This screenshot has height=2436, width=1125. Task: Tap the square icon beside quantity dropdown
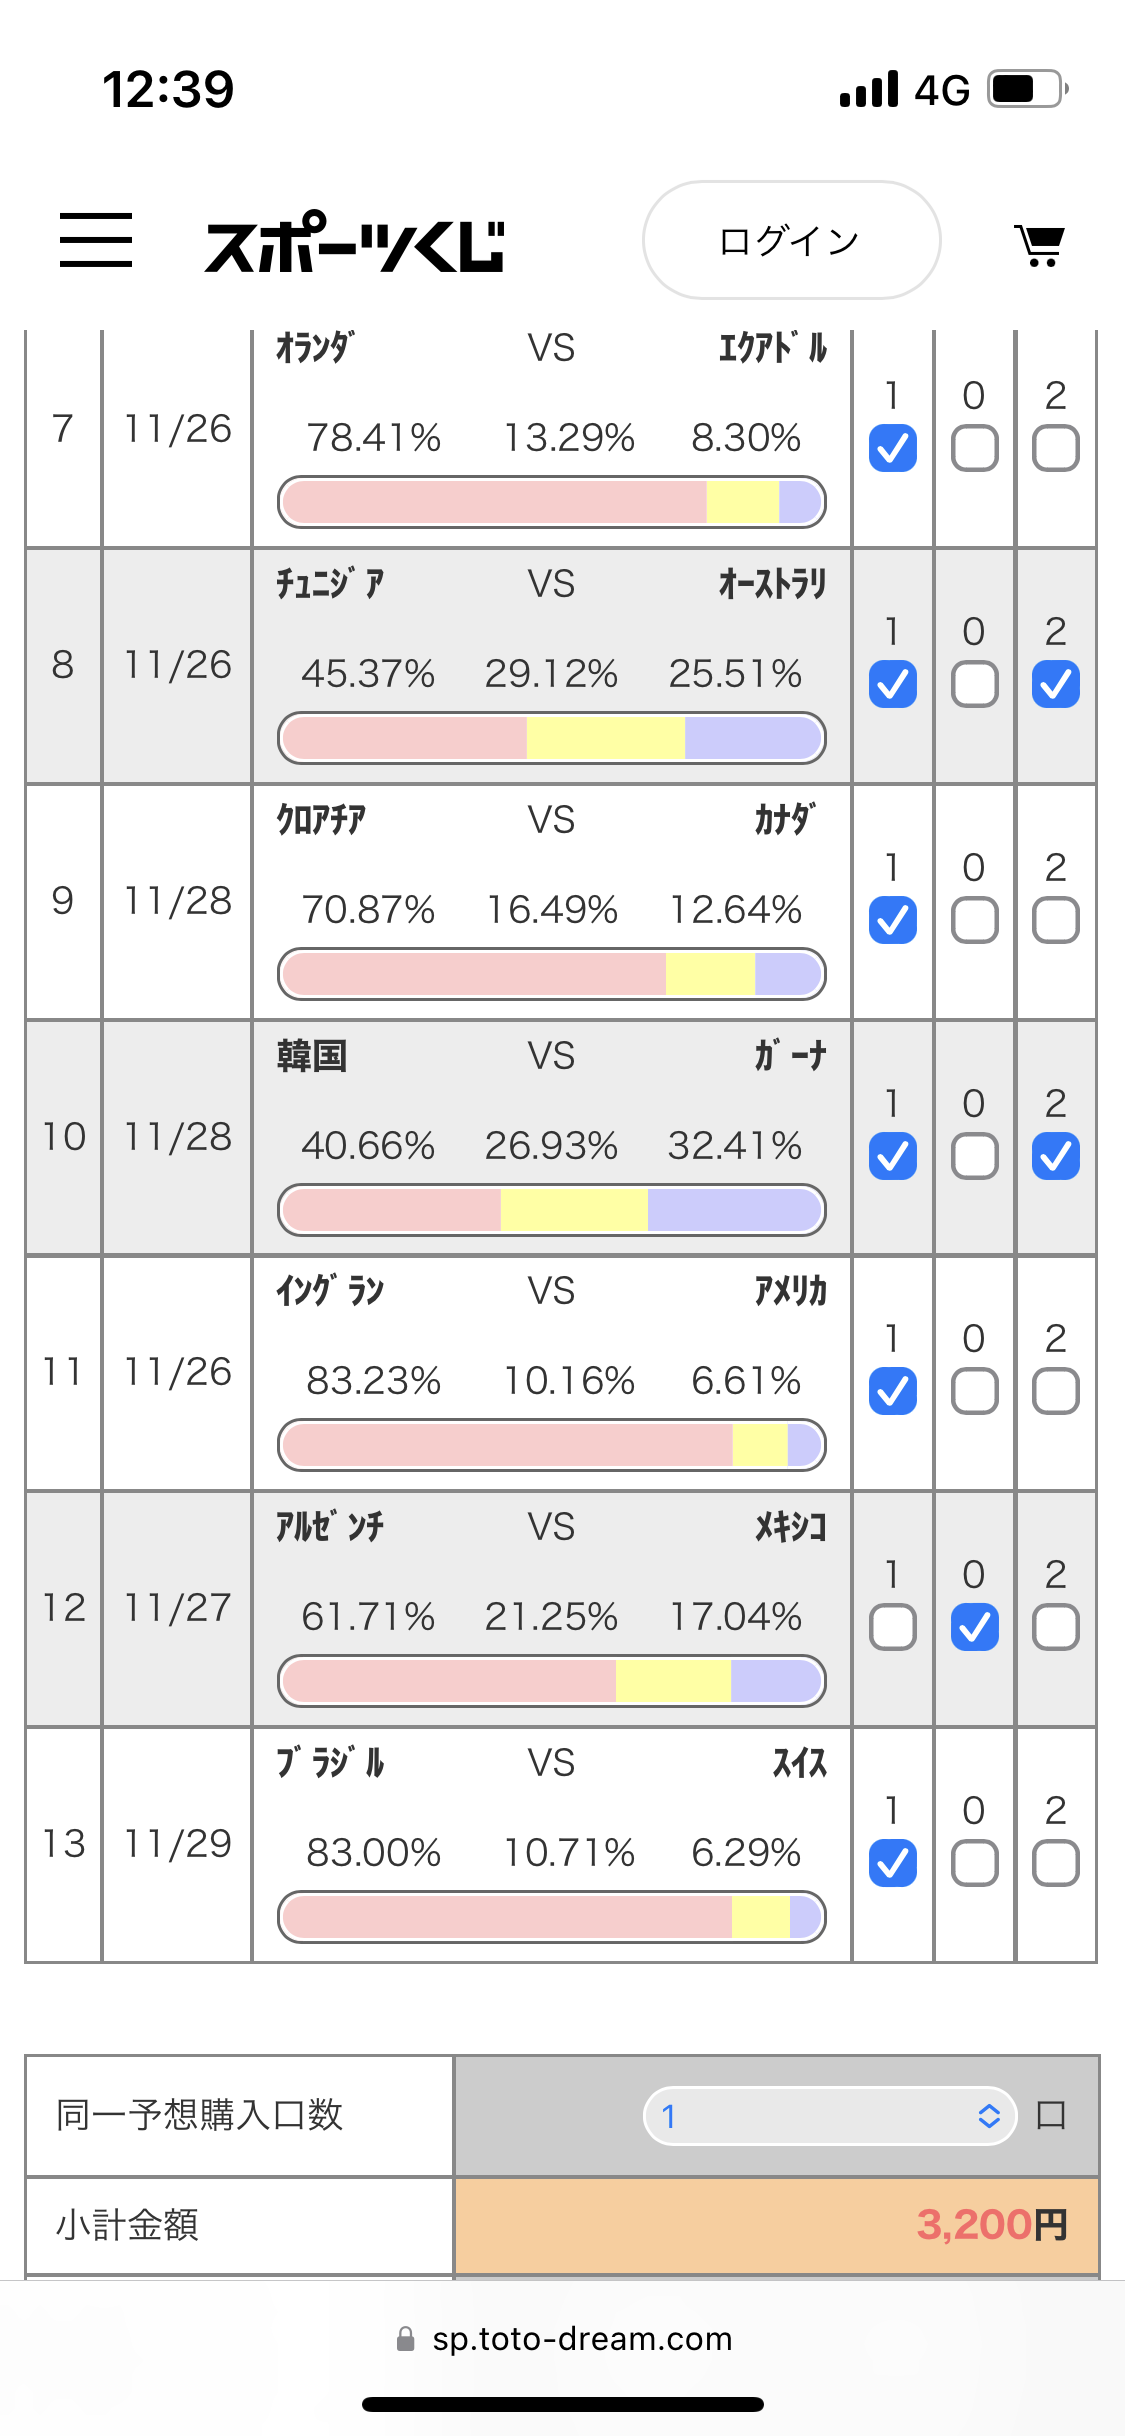pos(1051,2115)
